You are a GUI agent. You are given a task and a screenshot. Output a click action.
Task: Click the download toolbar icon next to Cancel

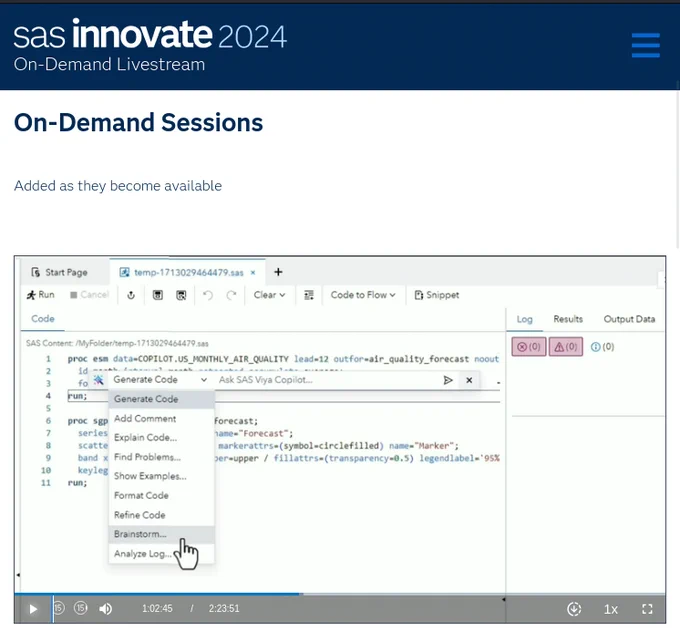coord(131,295)
